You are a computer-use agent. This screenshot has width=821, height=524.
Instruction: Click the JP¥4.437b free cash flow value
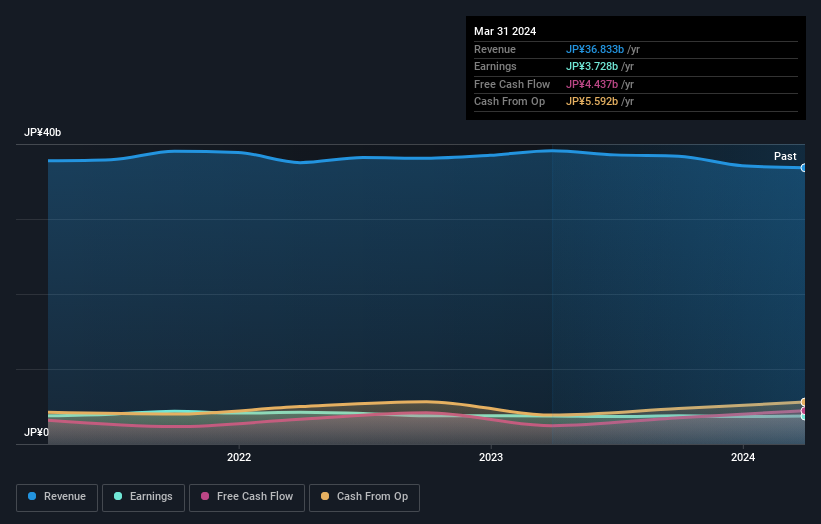click(x=592, y=84)
